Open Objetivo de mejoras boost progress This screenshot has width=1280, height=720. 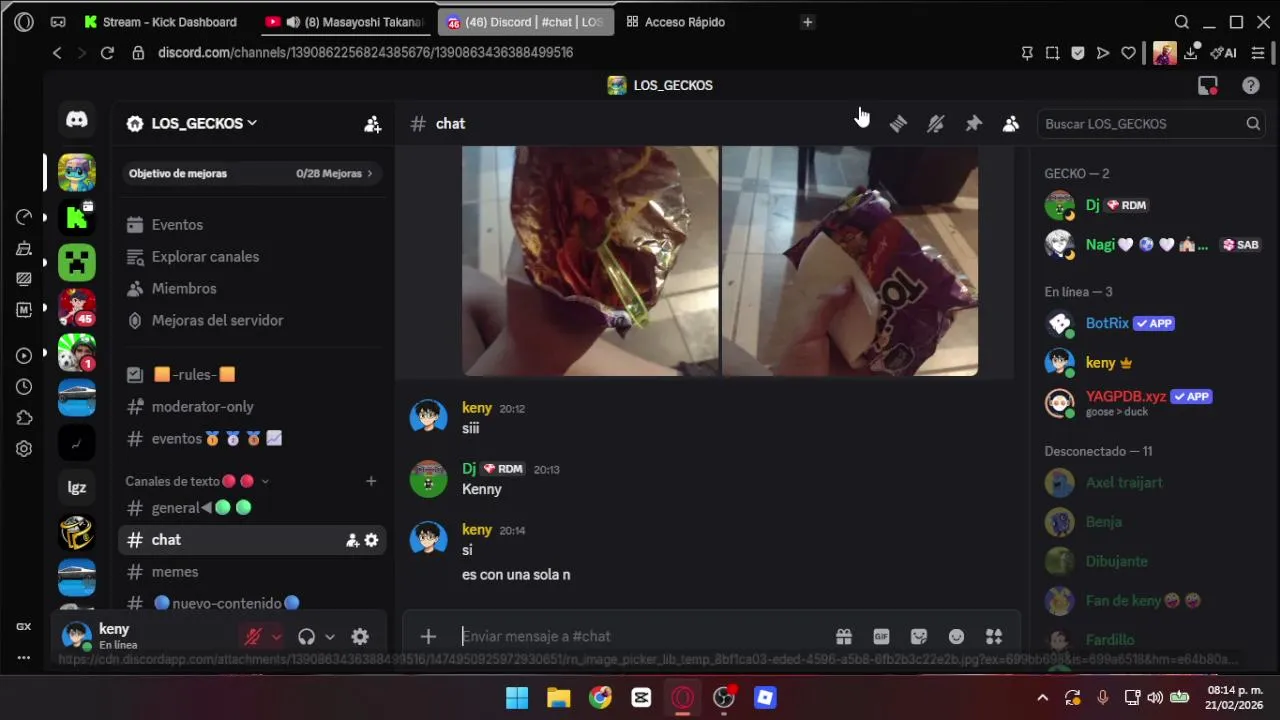click(x=250, y=173)
